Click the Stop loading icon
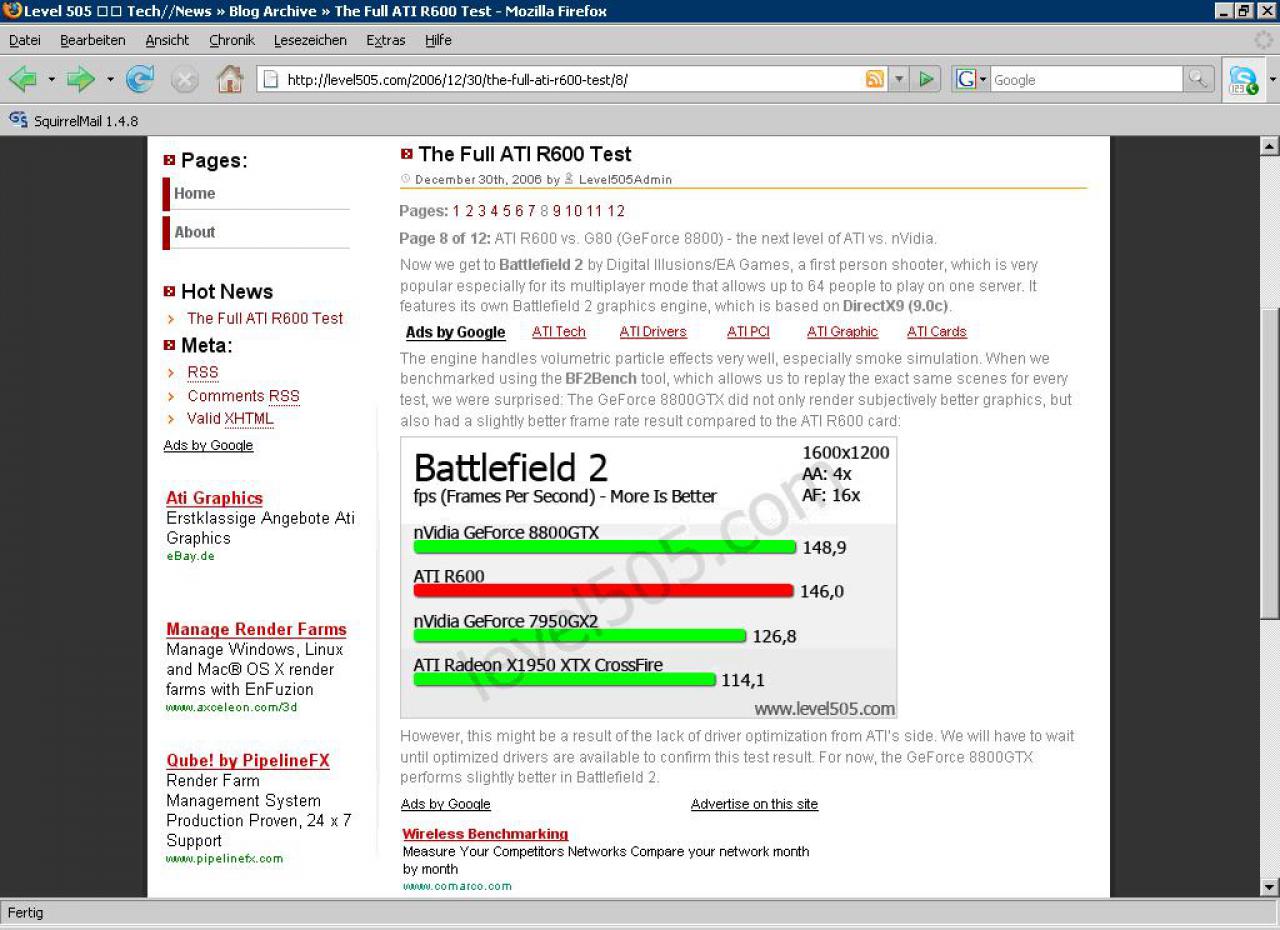 tap(185, 80)
